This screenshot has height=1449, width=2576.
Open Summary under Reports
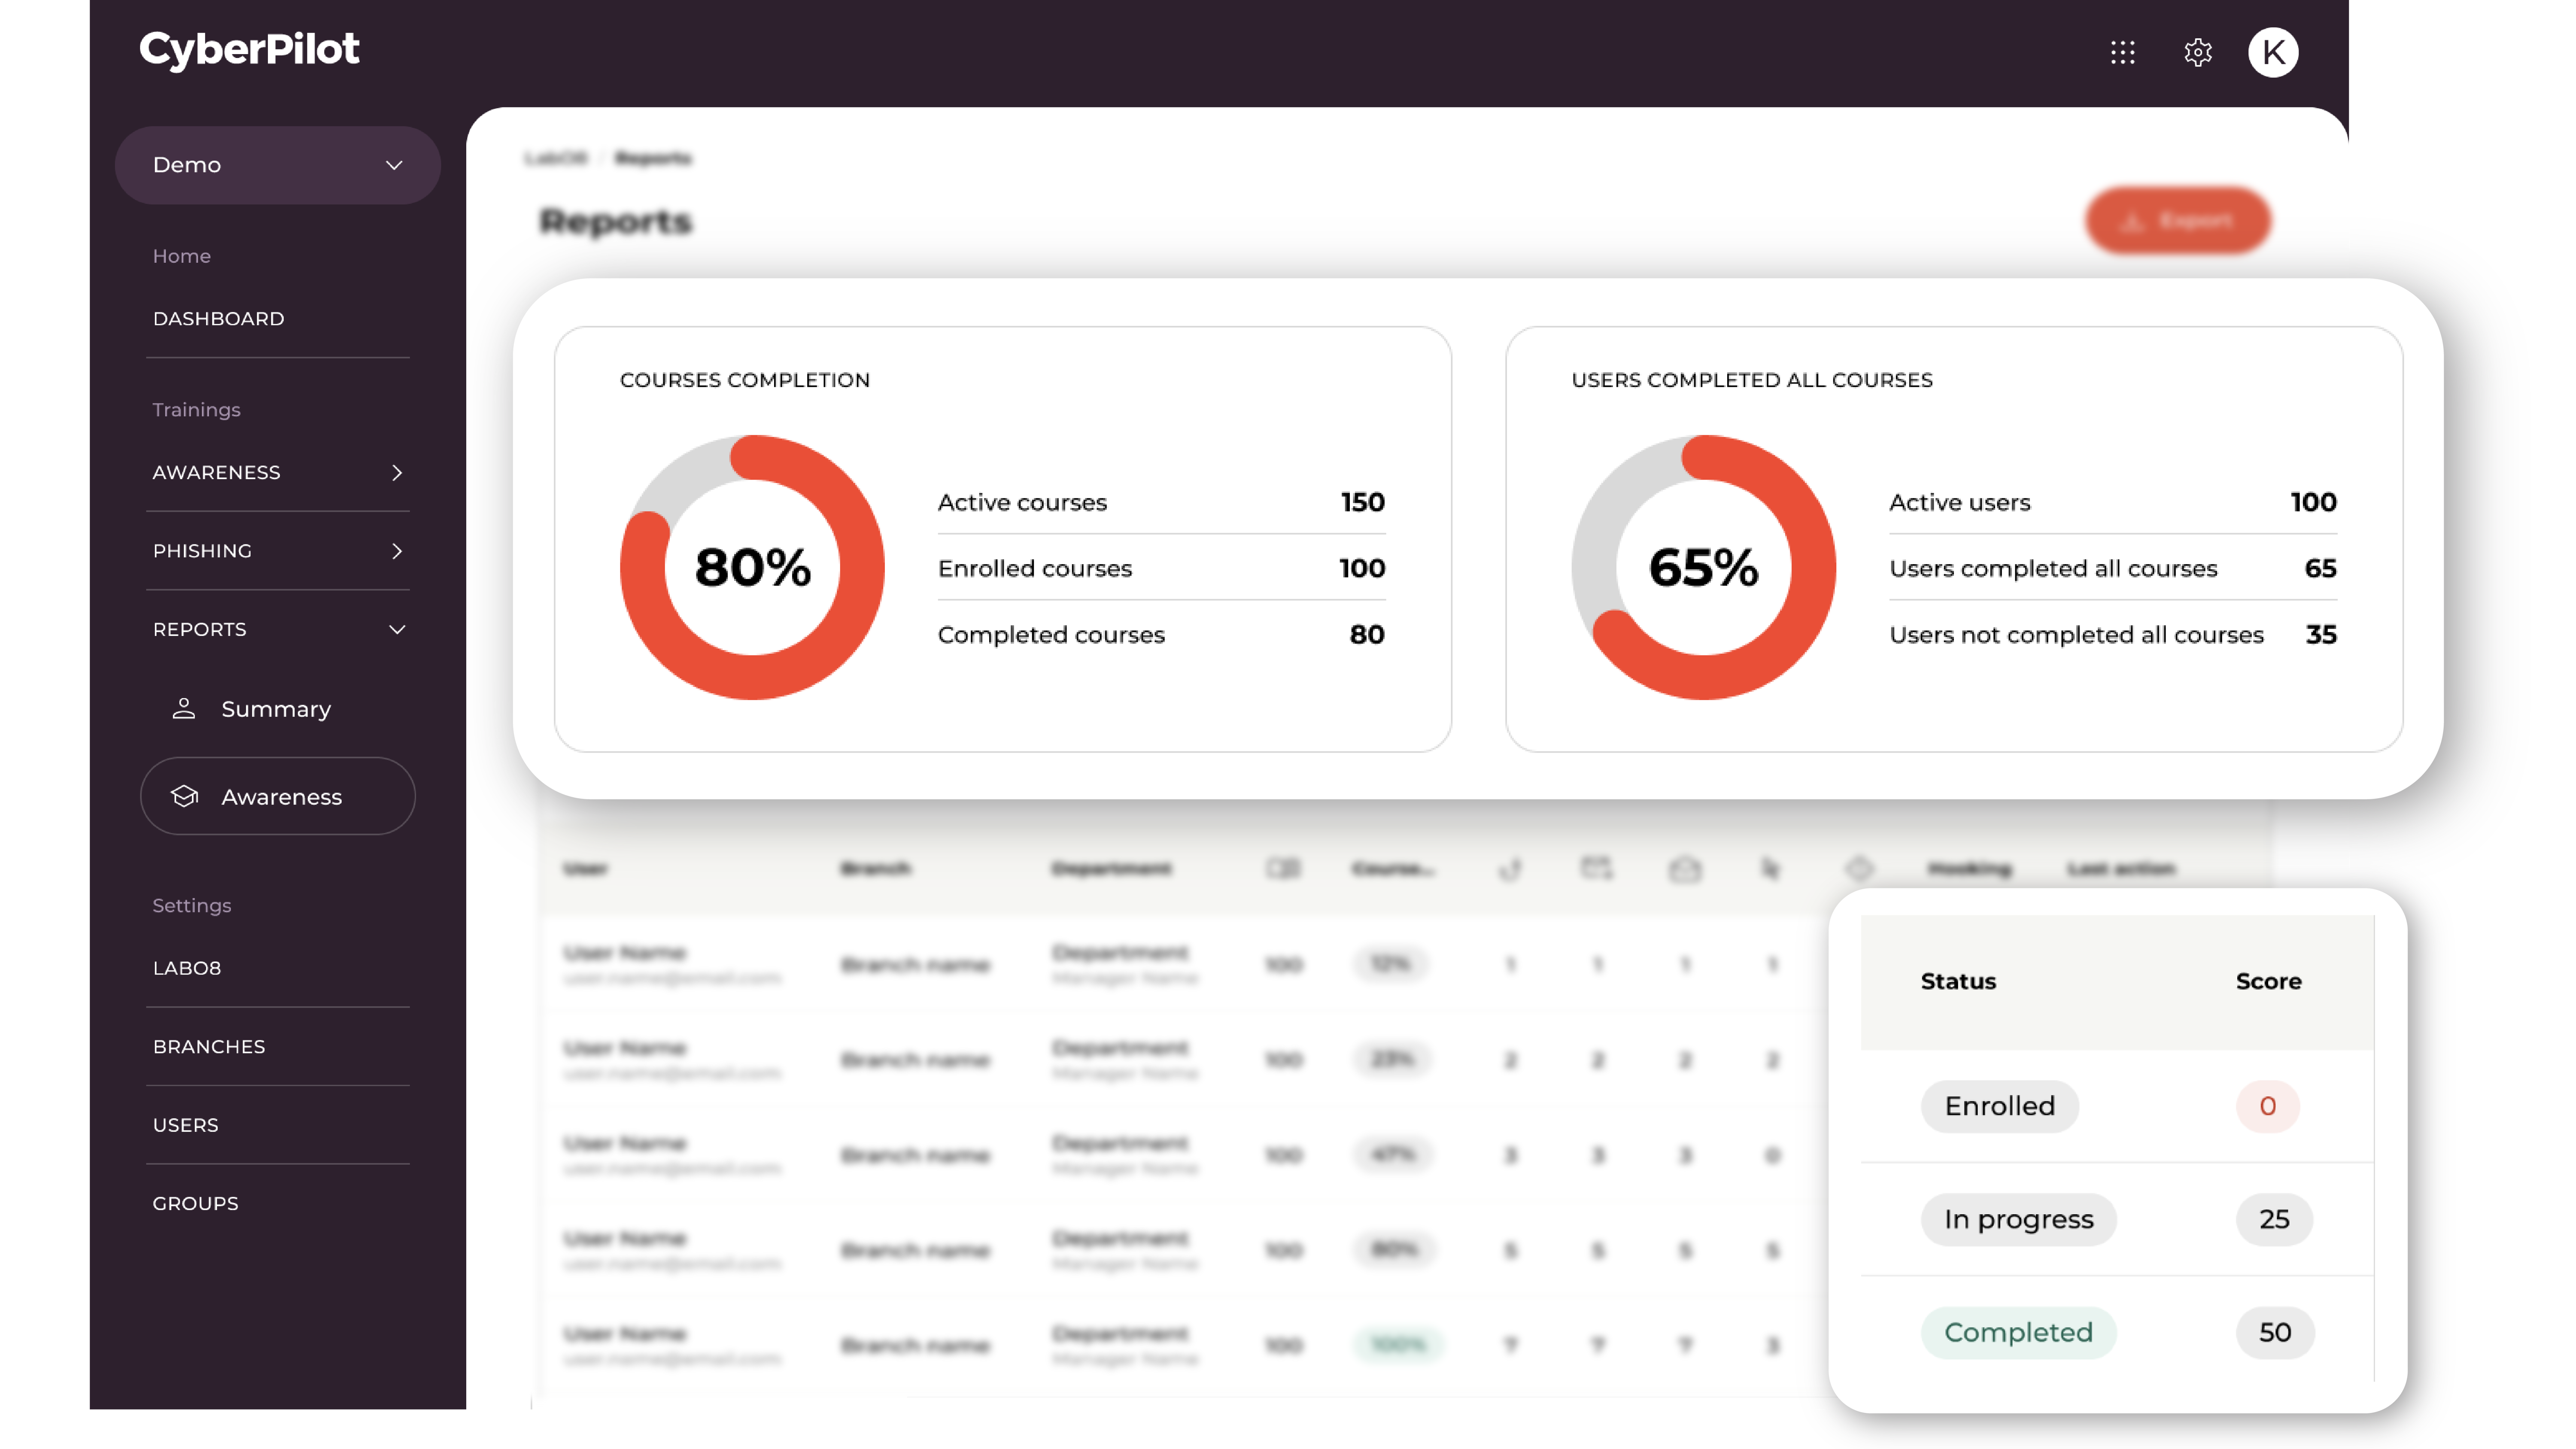pos(276,708)
